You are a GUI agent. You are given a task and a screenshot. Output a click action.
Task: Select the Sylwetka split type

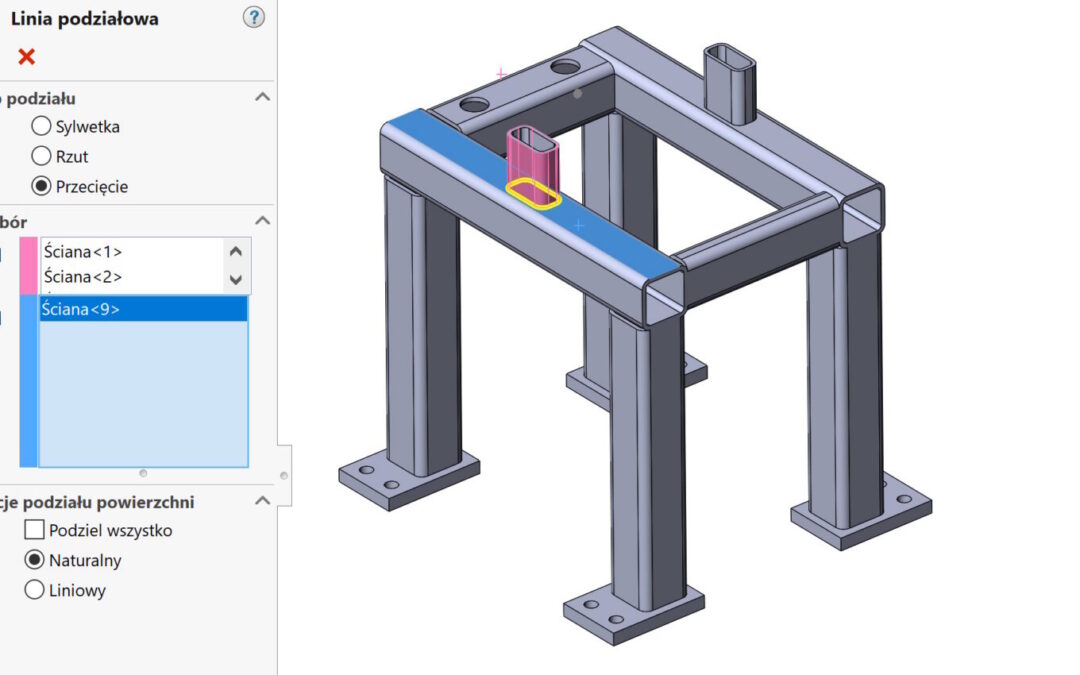[41, 126]
